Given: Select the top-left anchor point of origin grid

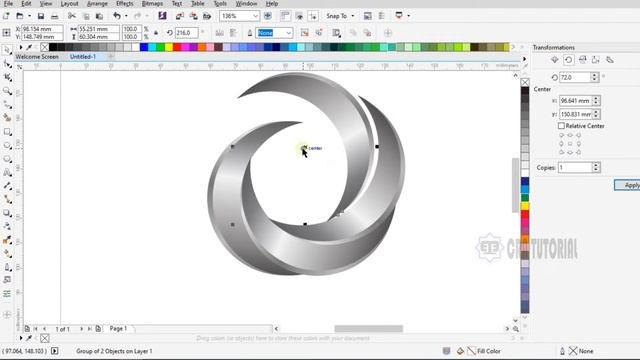Looking at the screenshot, I should (x=561, y=135).
